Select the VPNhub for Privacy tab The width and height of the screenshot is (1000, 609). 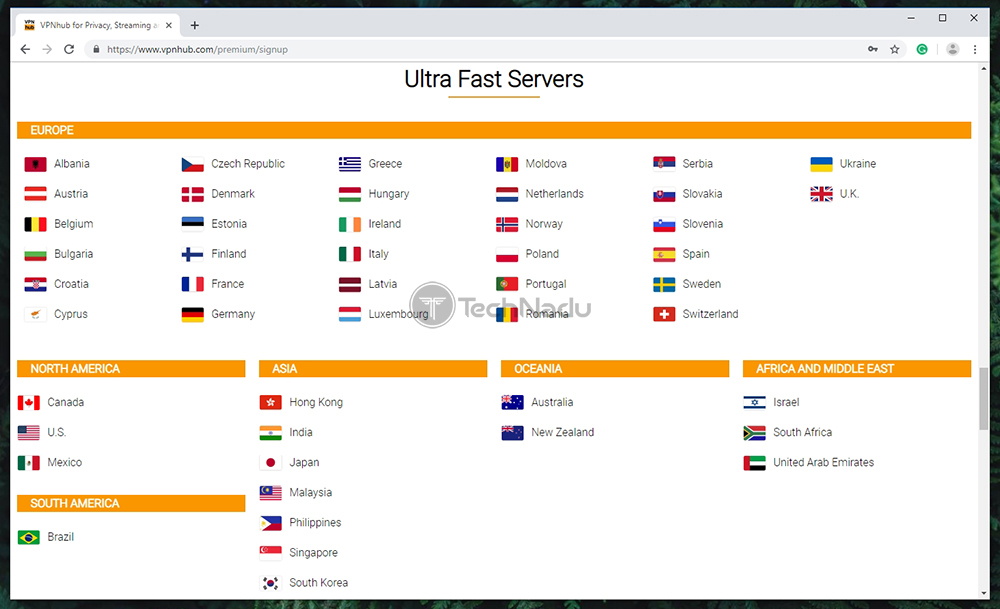pyautogui.click(x=98, y=26)
